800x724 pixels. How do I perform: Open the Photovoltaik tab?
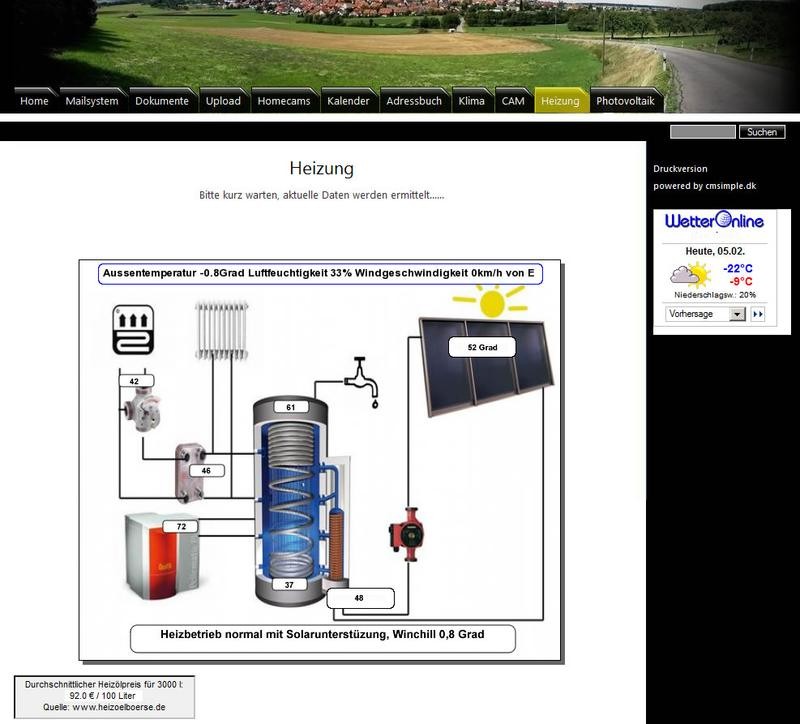[x=624, y=101]
